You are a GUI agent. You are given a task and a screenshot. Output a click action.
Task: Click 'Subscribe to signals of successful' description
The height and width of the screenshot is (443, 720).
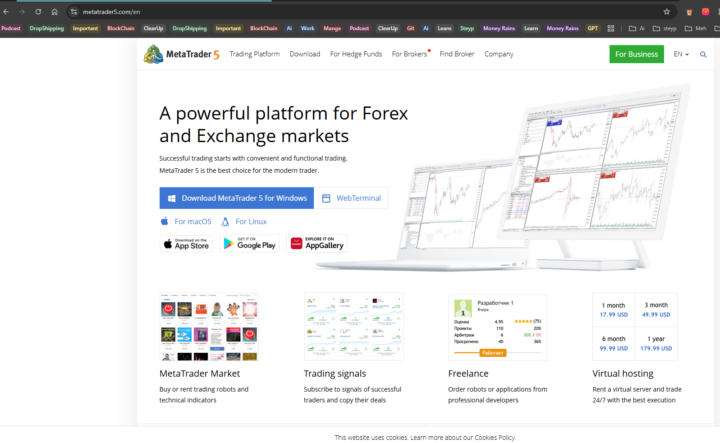click(x=352, y=395)
